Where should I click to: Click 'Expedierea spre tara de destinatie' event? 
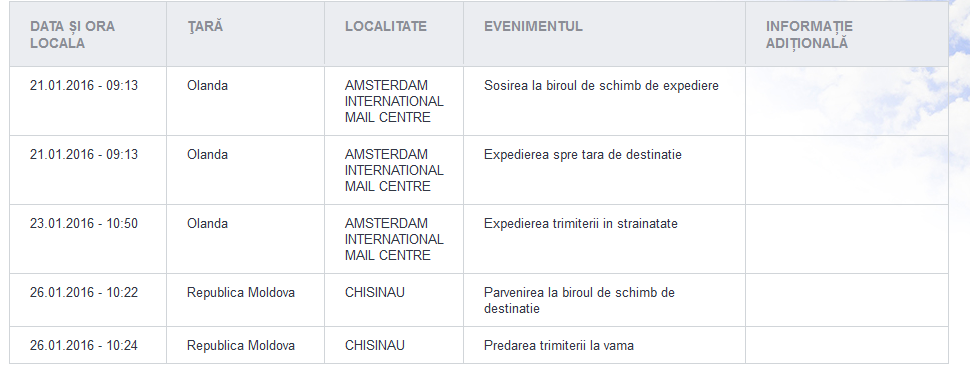click(583, 155)
